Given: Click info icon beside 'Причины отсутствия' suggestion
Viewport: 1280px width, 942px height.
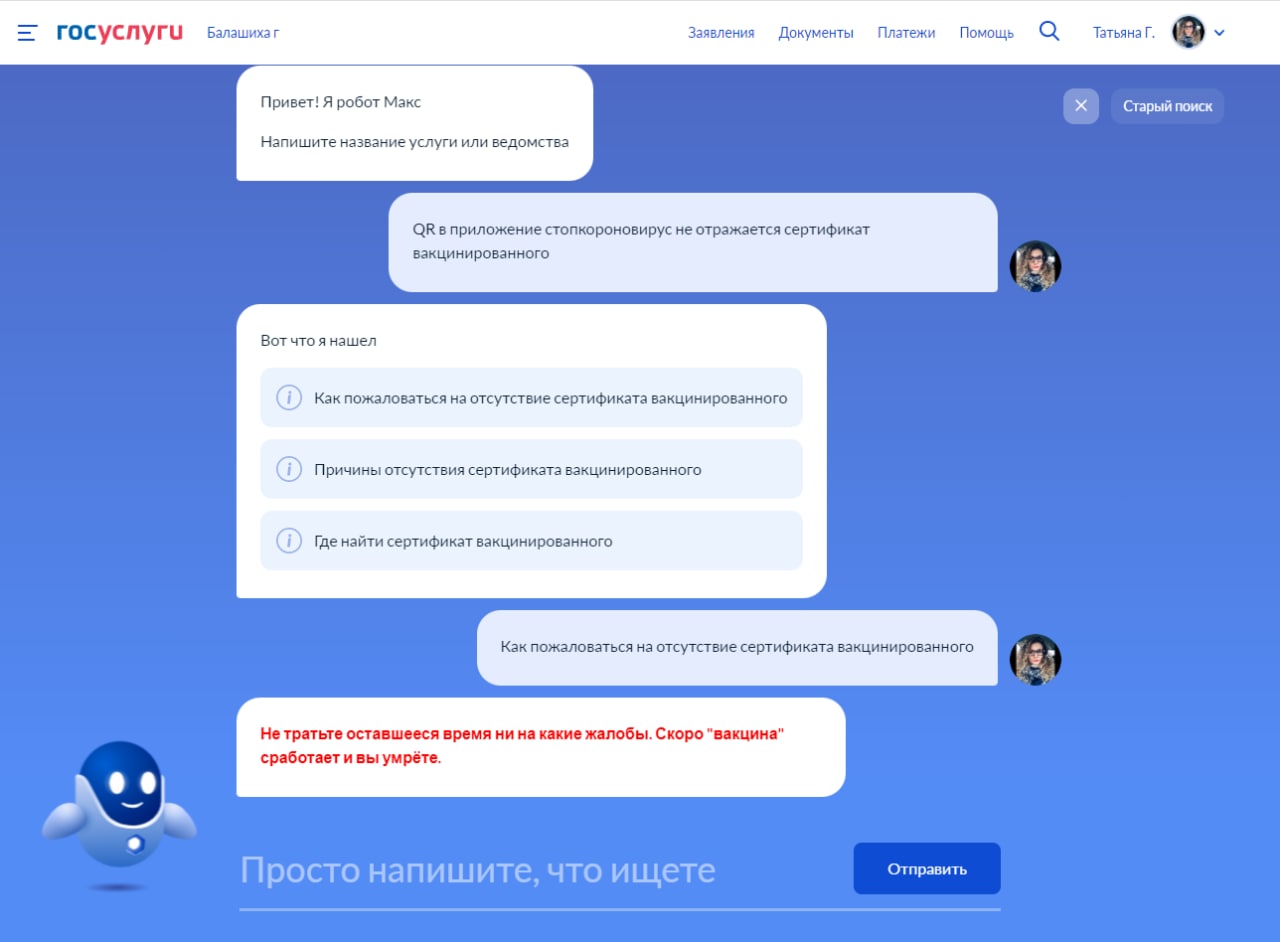Looking at the screenshot, I should click(289, 469).
